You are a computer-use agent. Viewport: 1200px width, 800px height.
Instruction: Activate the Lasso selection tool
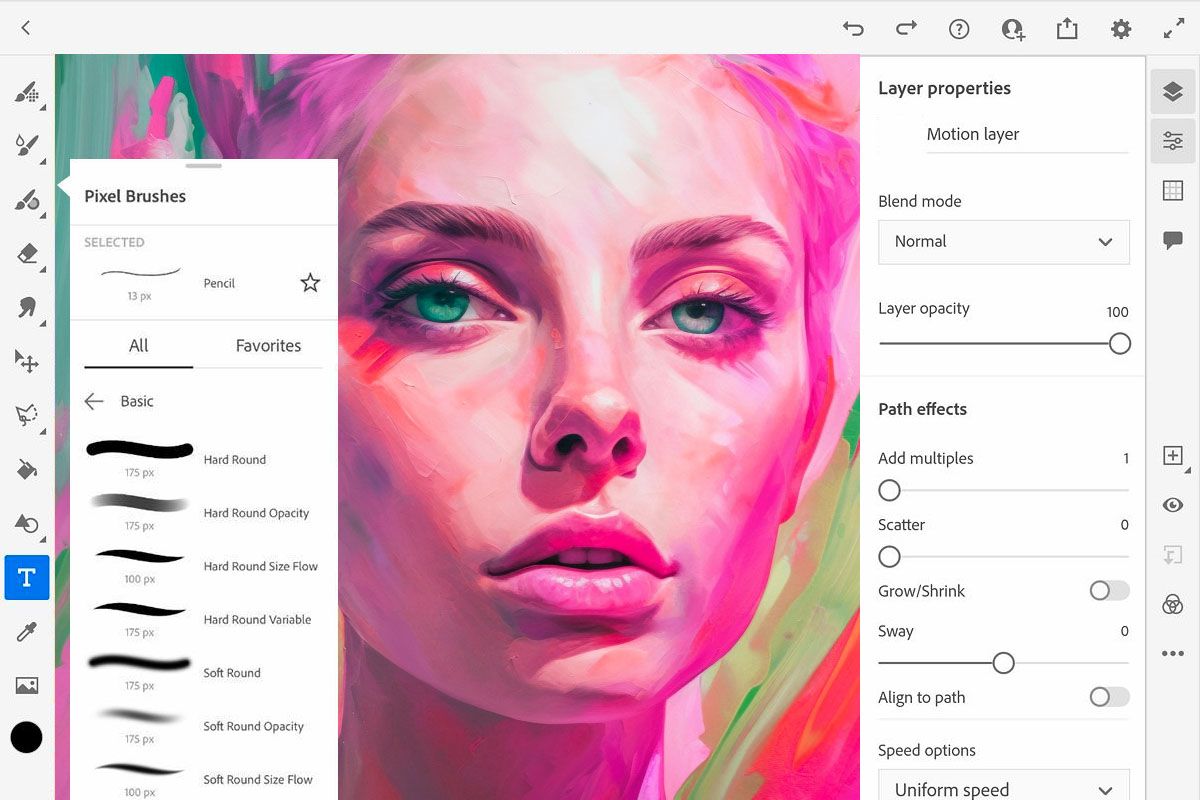point(26,415)
